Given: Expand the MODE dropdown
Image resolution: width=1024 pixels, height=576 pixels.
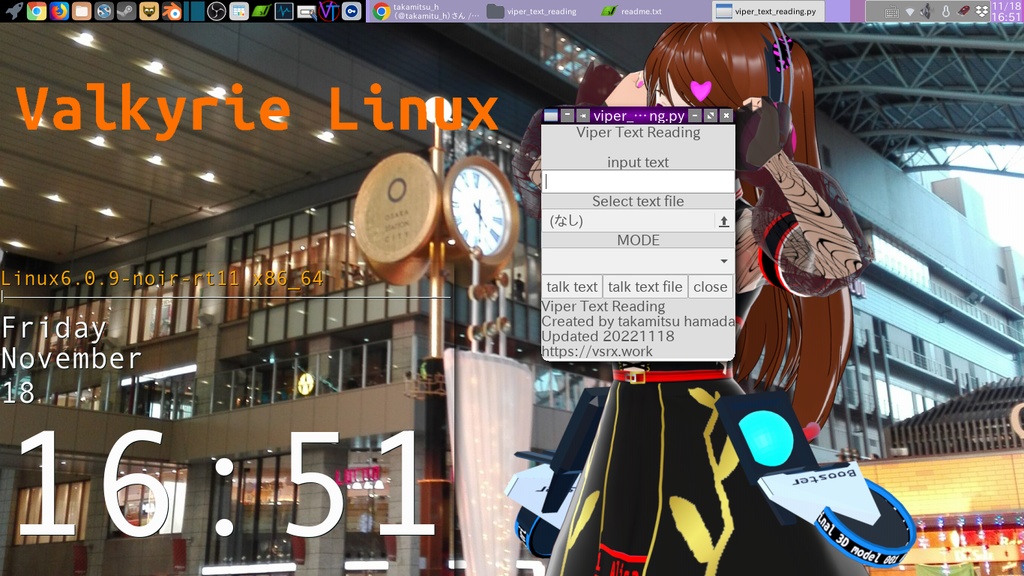Looking at the screenshot, I should tap(724, 260).
